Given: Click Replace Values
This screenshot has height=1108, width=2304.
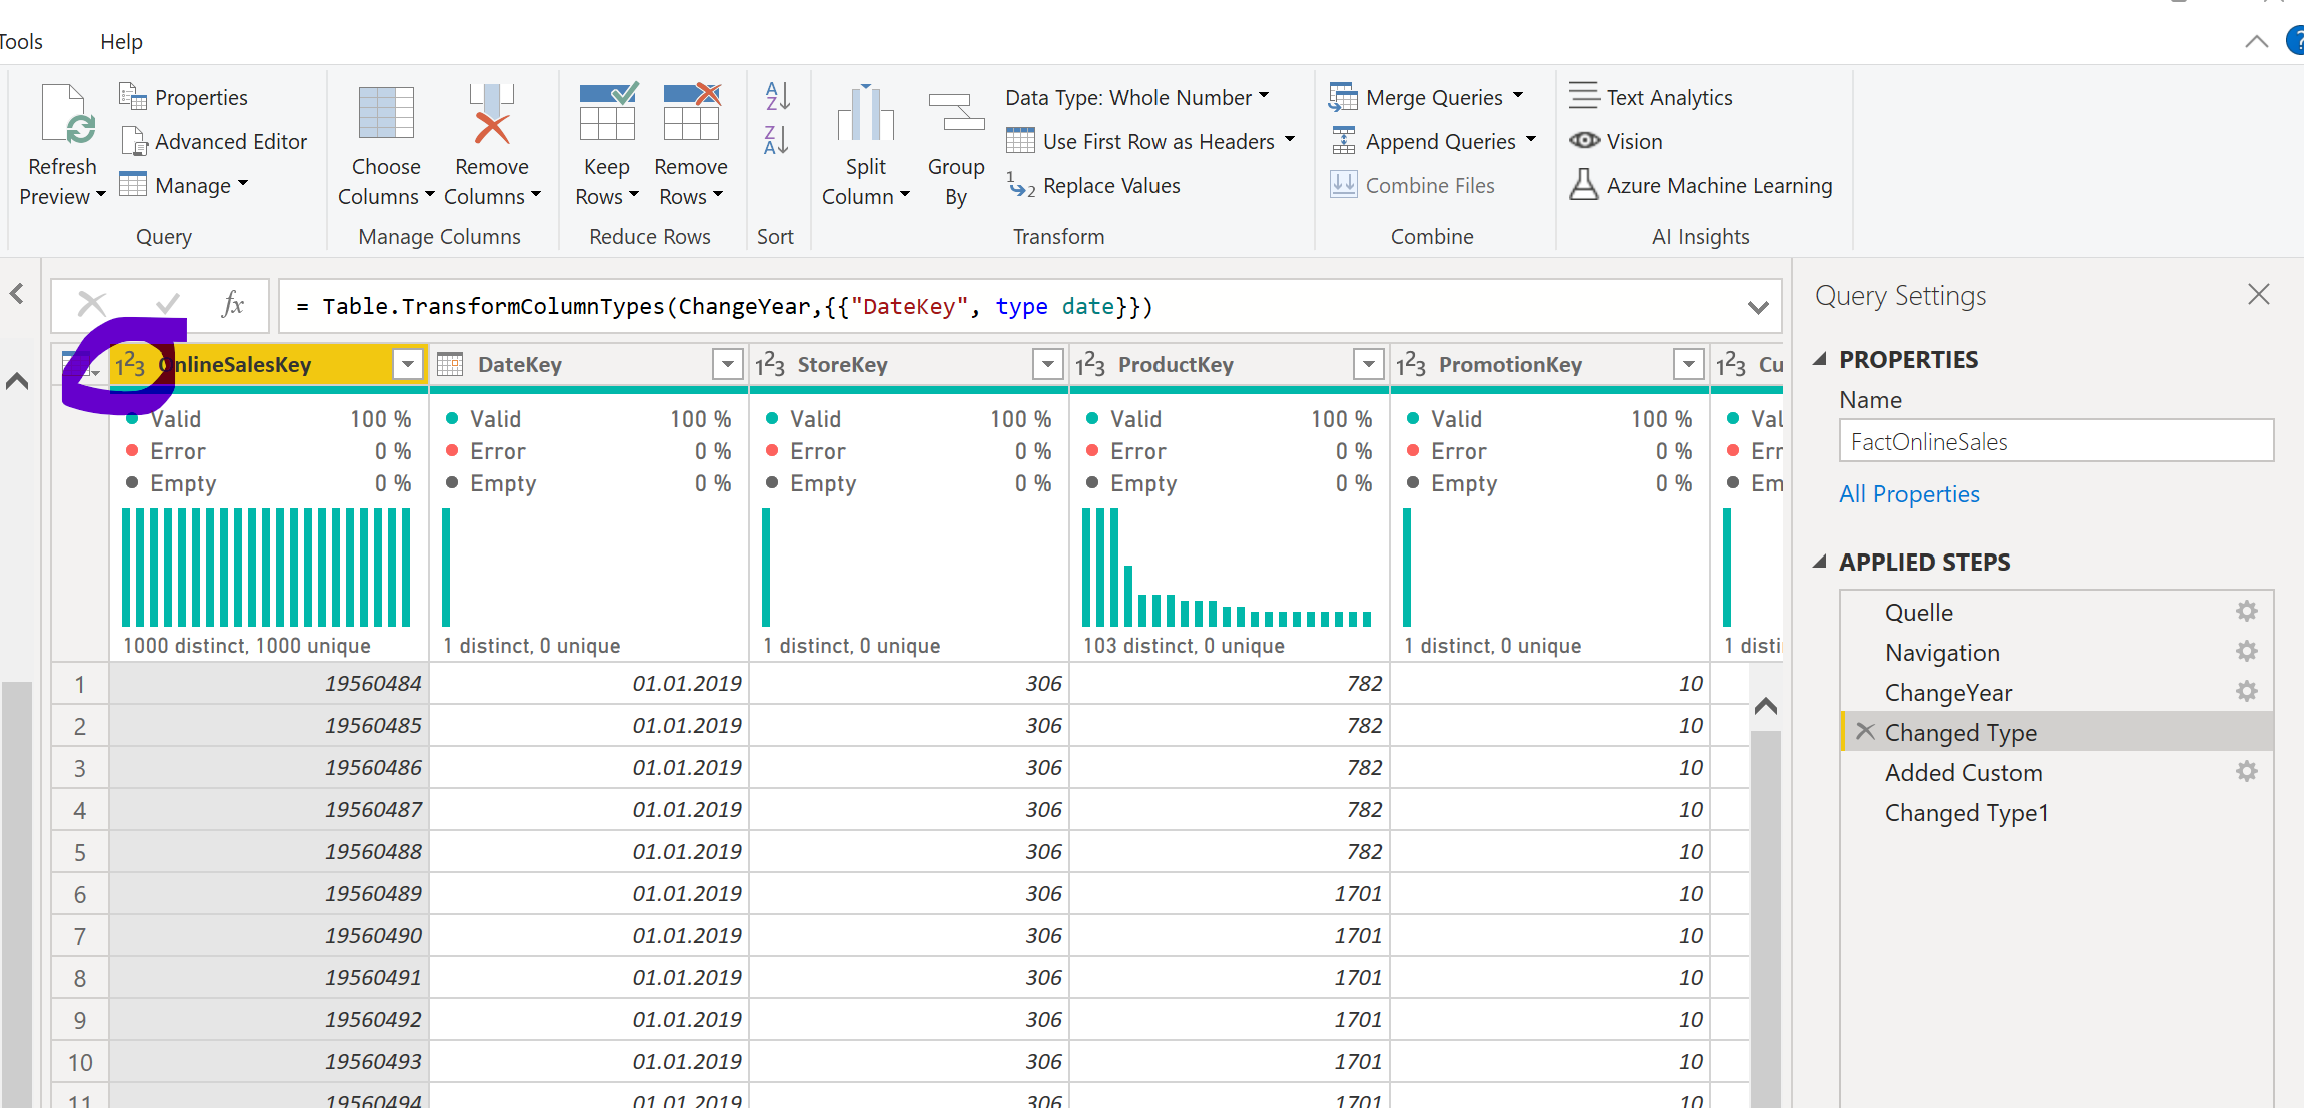Looking at the screenshot, I should pyautogui.click(x=1094, y=185).
